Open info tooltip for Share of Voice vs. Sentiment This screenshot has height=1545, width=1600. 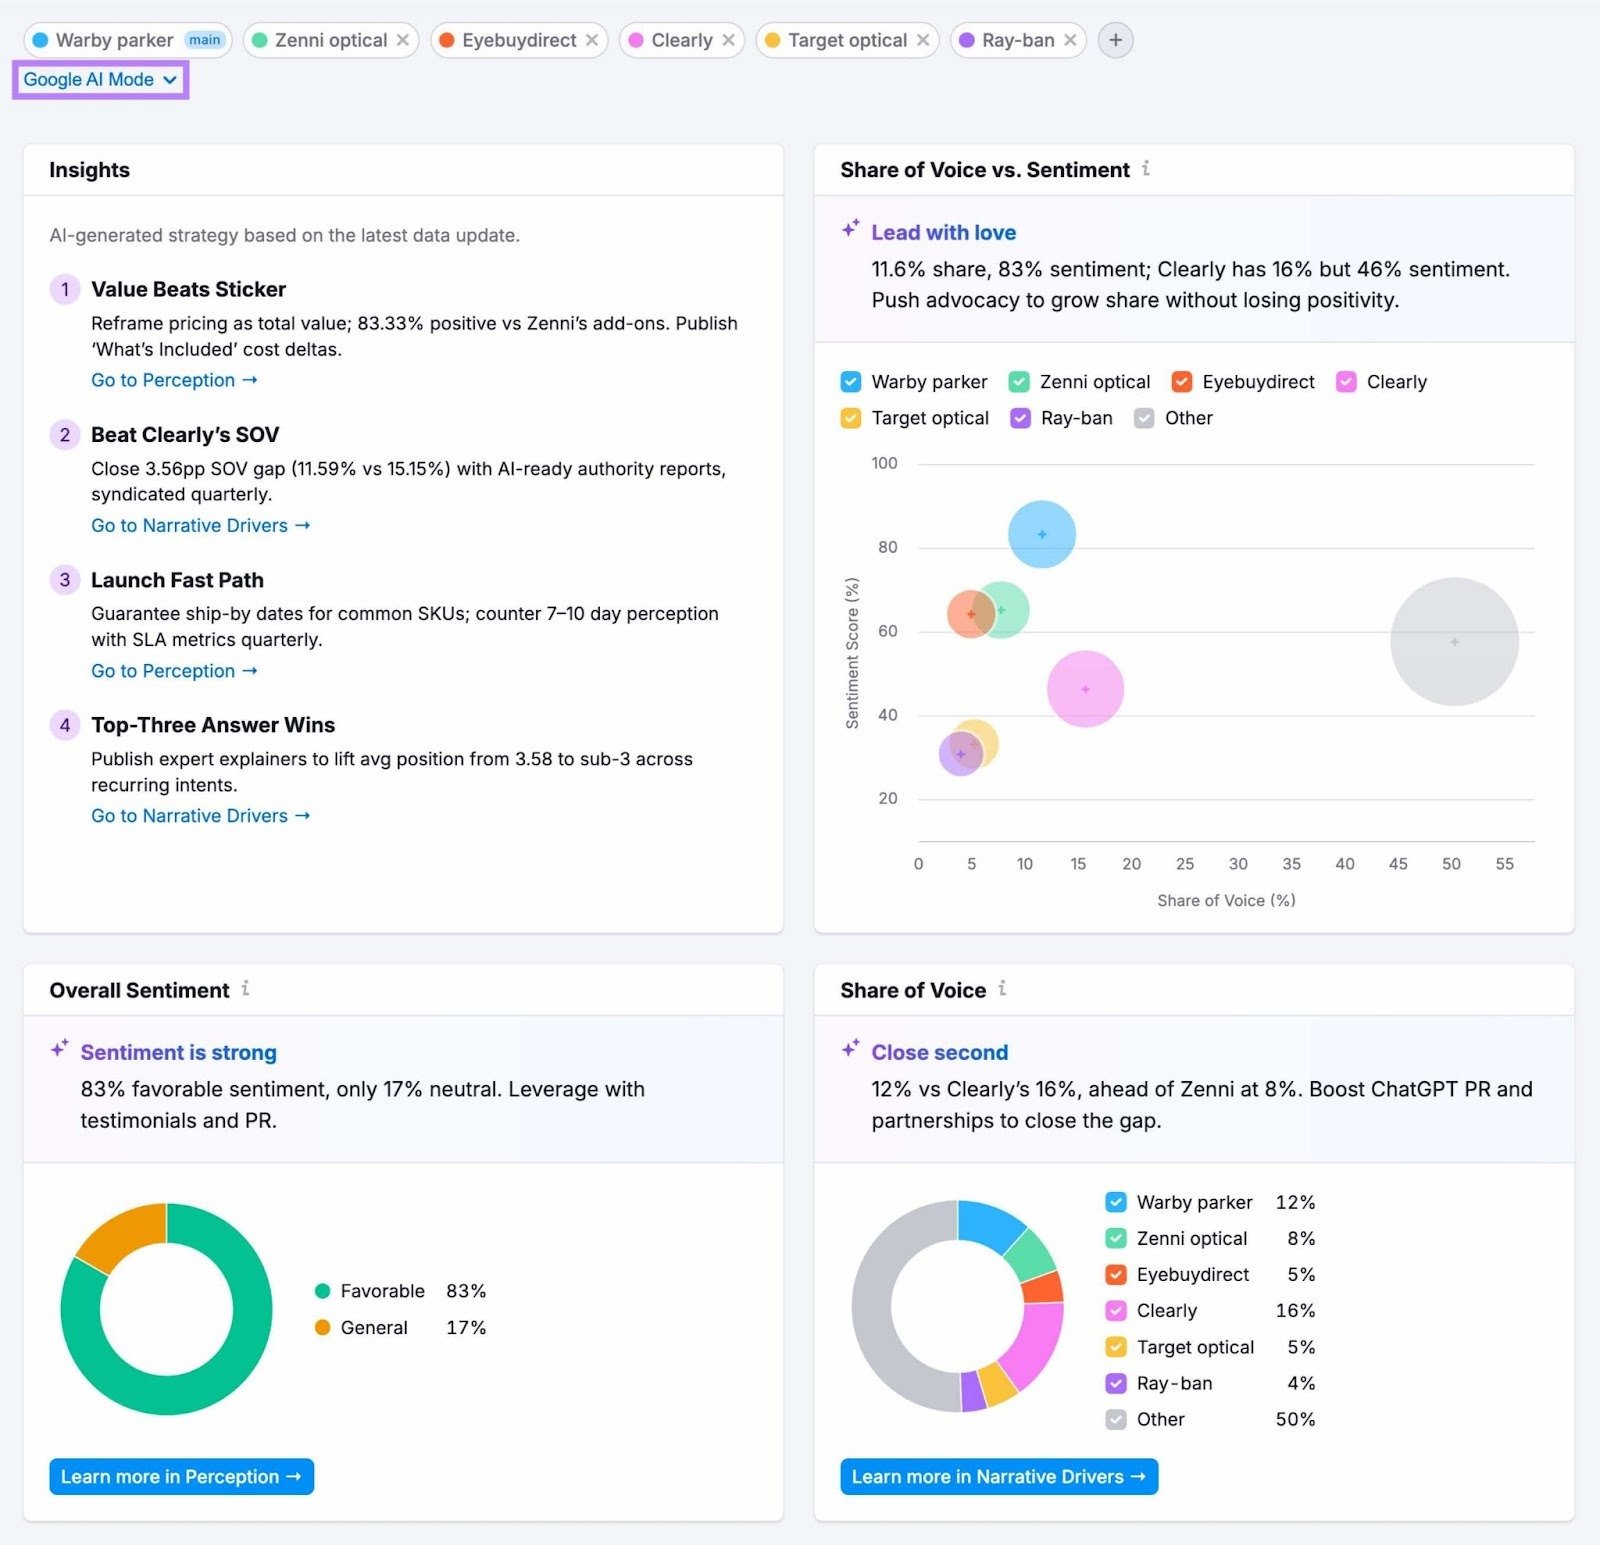pos(1146,170)
